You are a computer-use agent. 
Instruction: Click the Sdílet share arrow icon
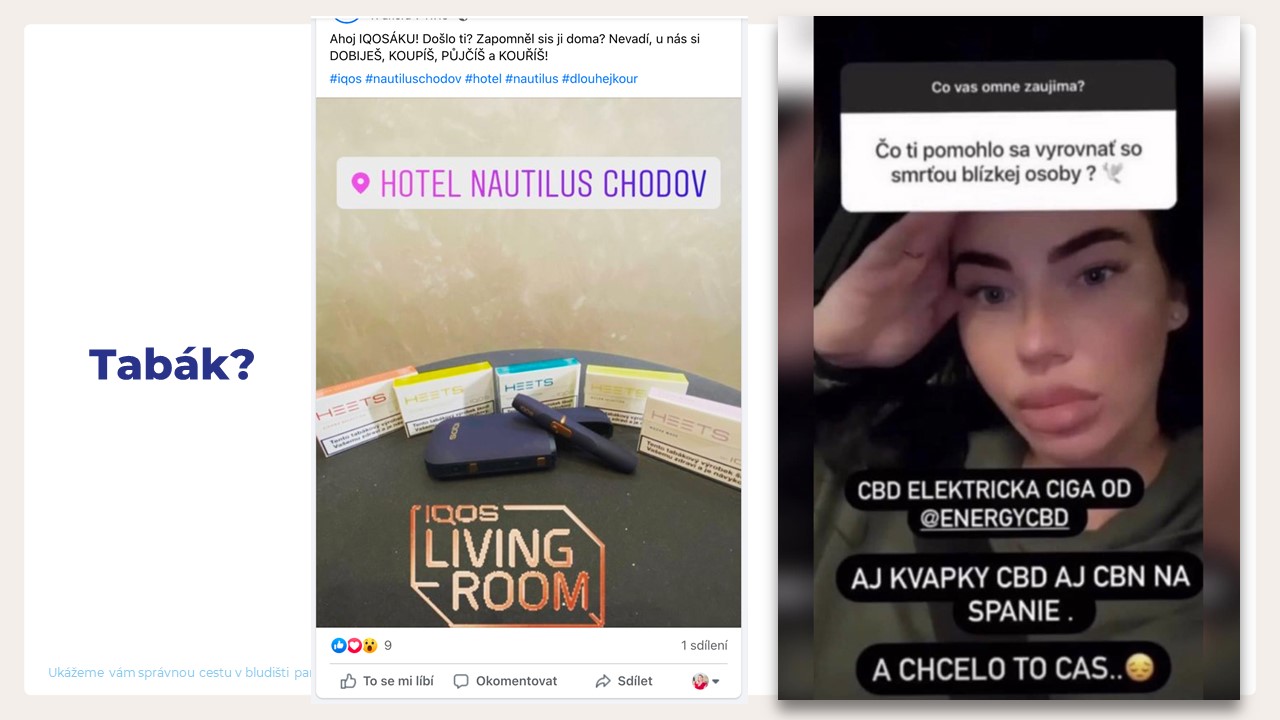click(x=603, y=681)
